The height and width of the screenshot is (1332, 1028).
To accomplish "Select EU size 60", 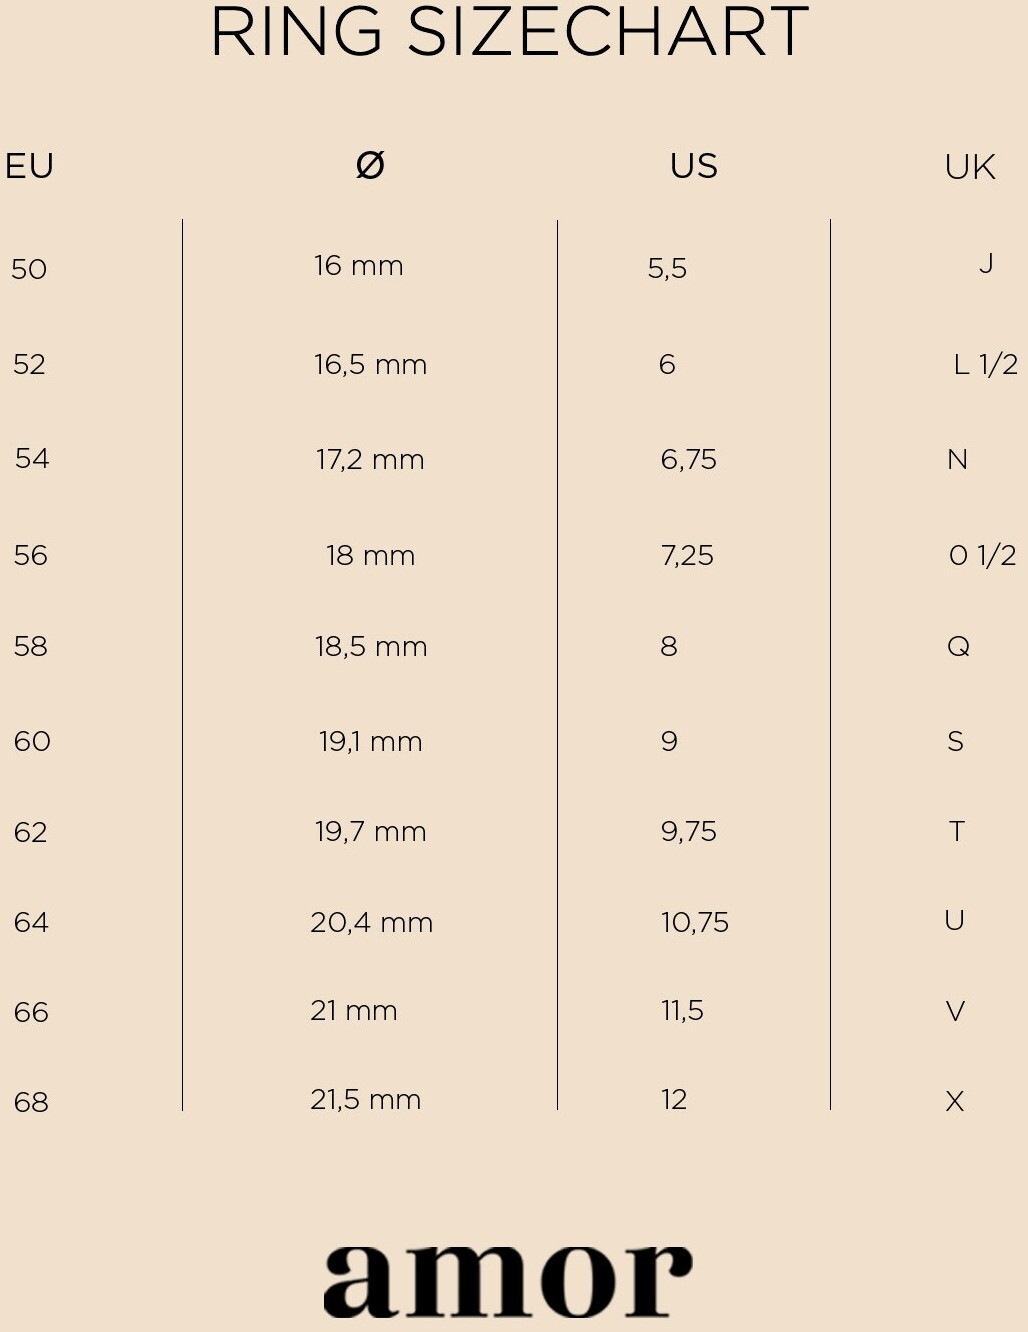I will (32, 741).
